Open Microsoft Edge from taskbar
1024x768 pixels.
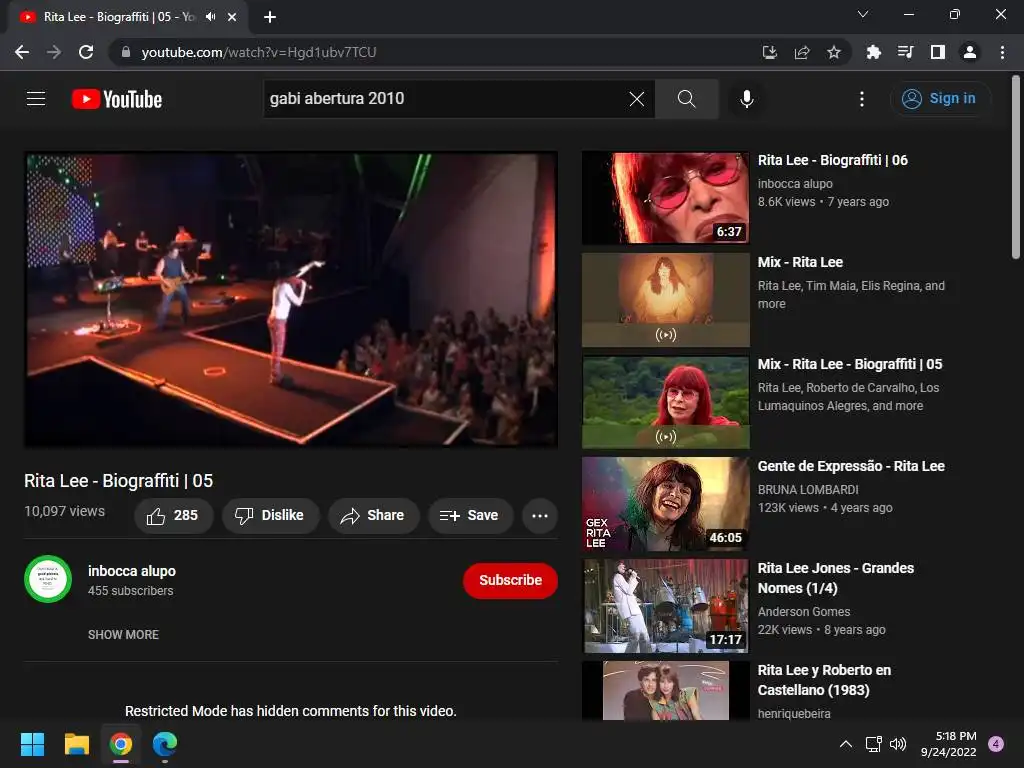(165, 744)
